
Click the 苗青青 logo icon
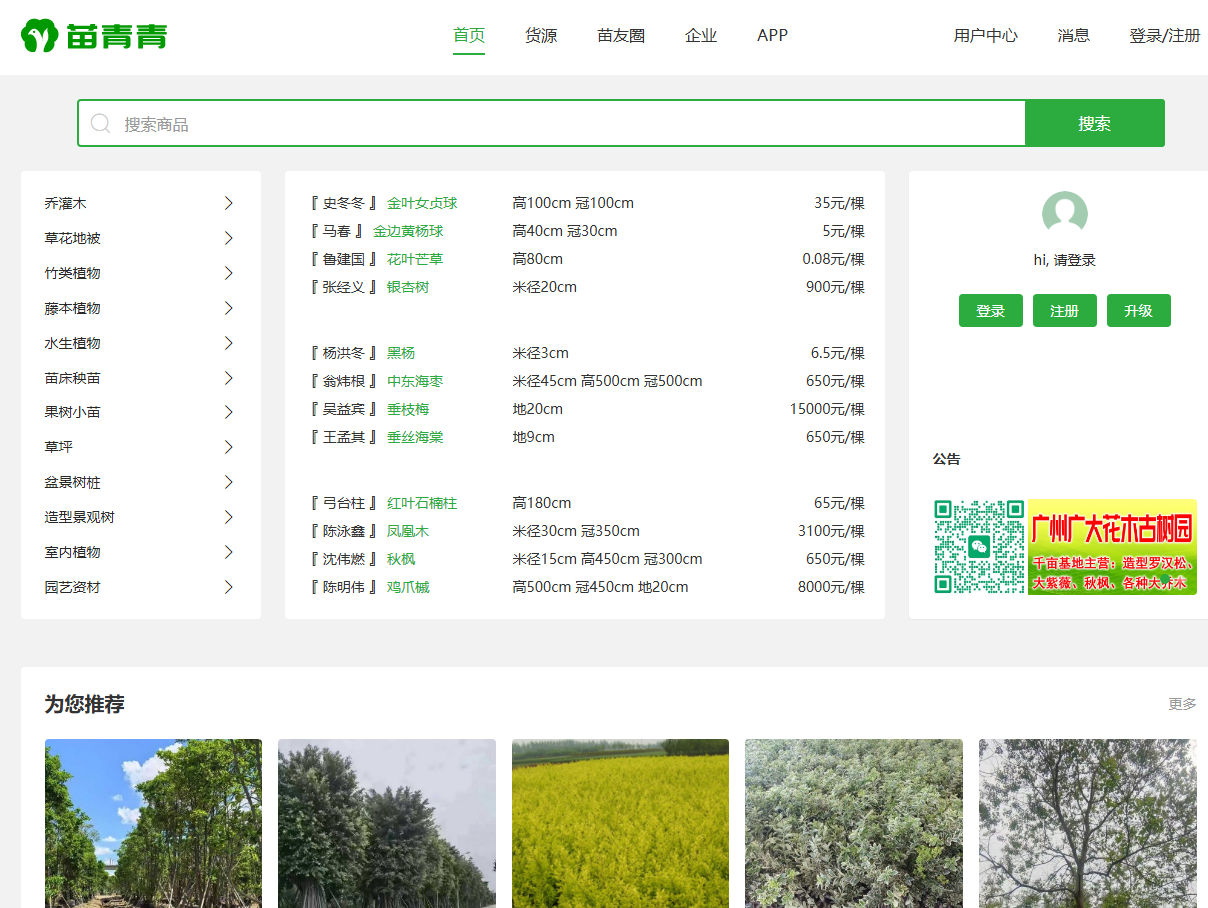[x=40, y=36]
